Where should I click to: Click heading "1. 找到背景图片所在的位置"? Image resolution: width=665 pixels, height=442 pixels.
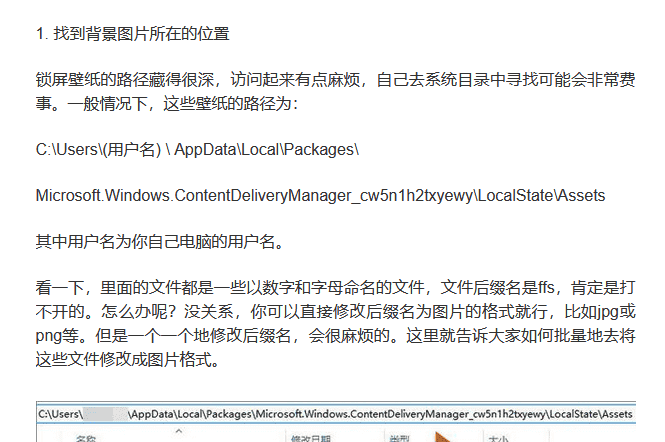tap(133, 34)
